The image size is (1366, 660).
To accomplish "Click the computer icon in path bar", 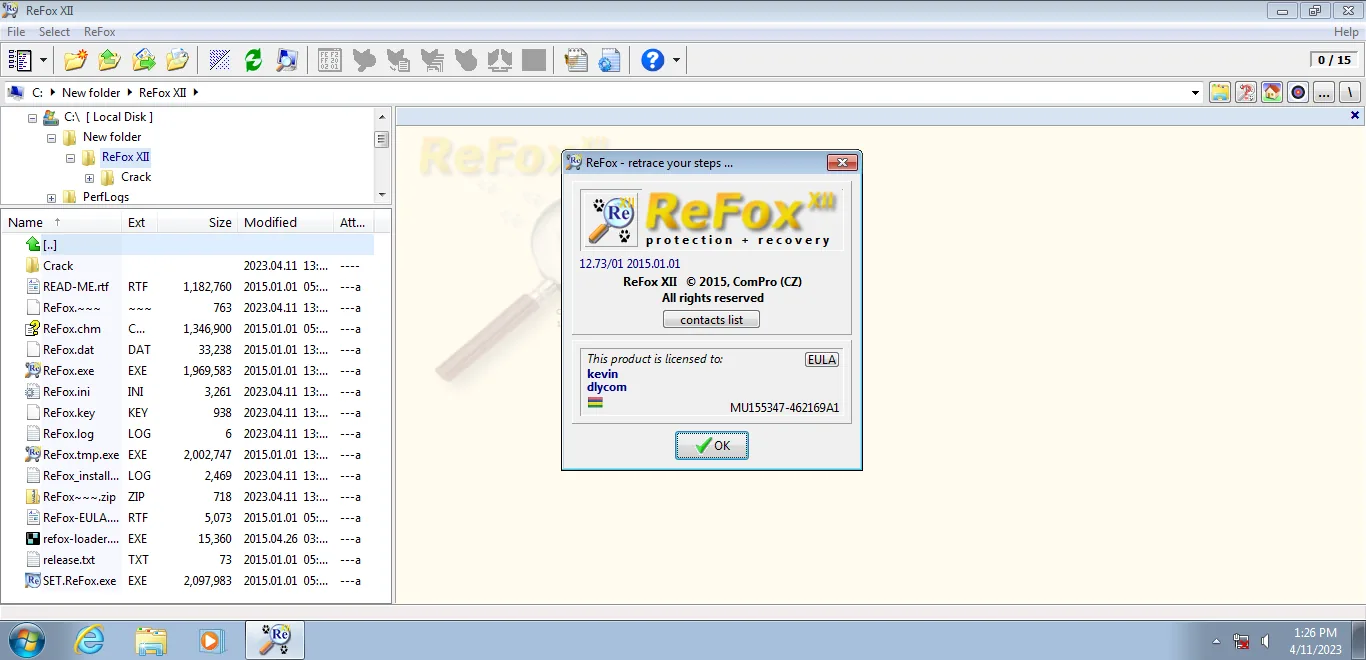I will 15,92.
